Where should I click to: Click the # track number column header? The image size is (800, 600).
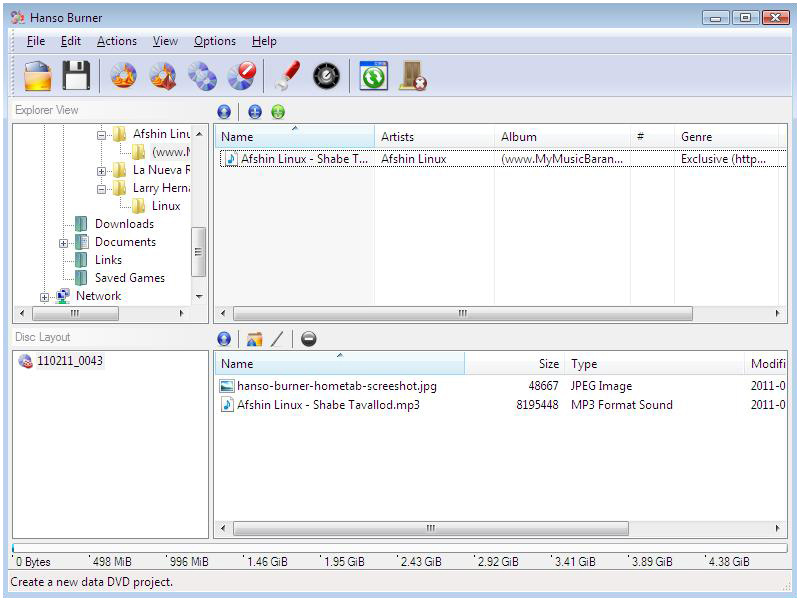point(653,136)
